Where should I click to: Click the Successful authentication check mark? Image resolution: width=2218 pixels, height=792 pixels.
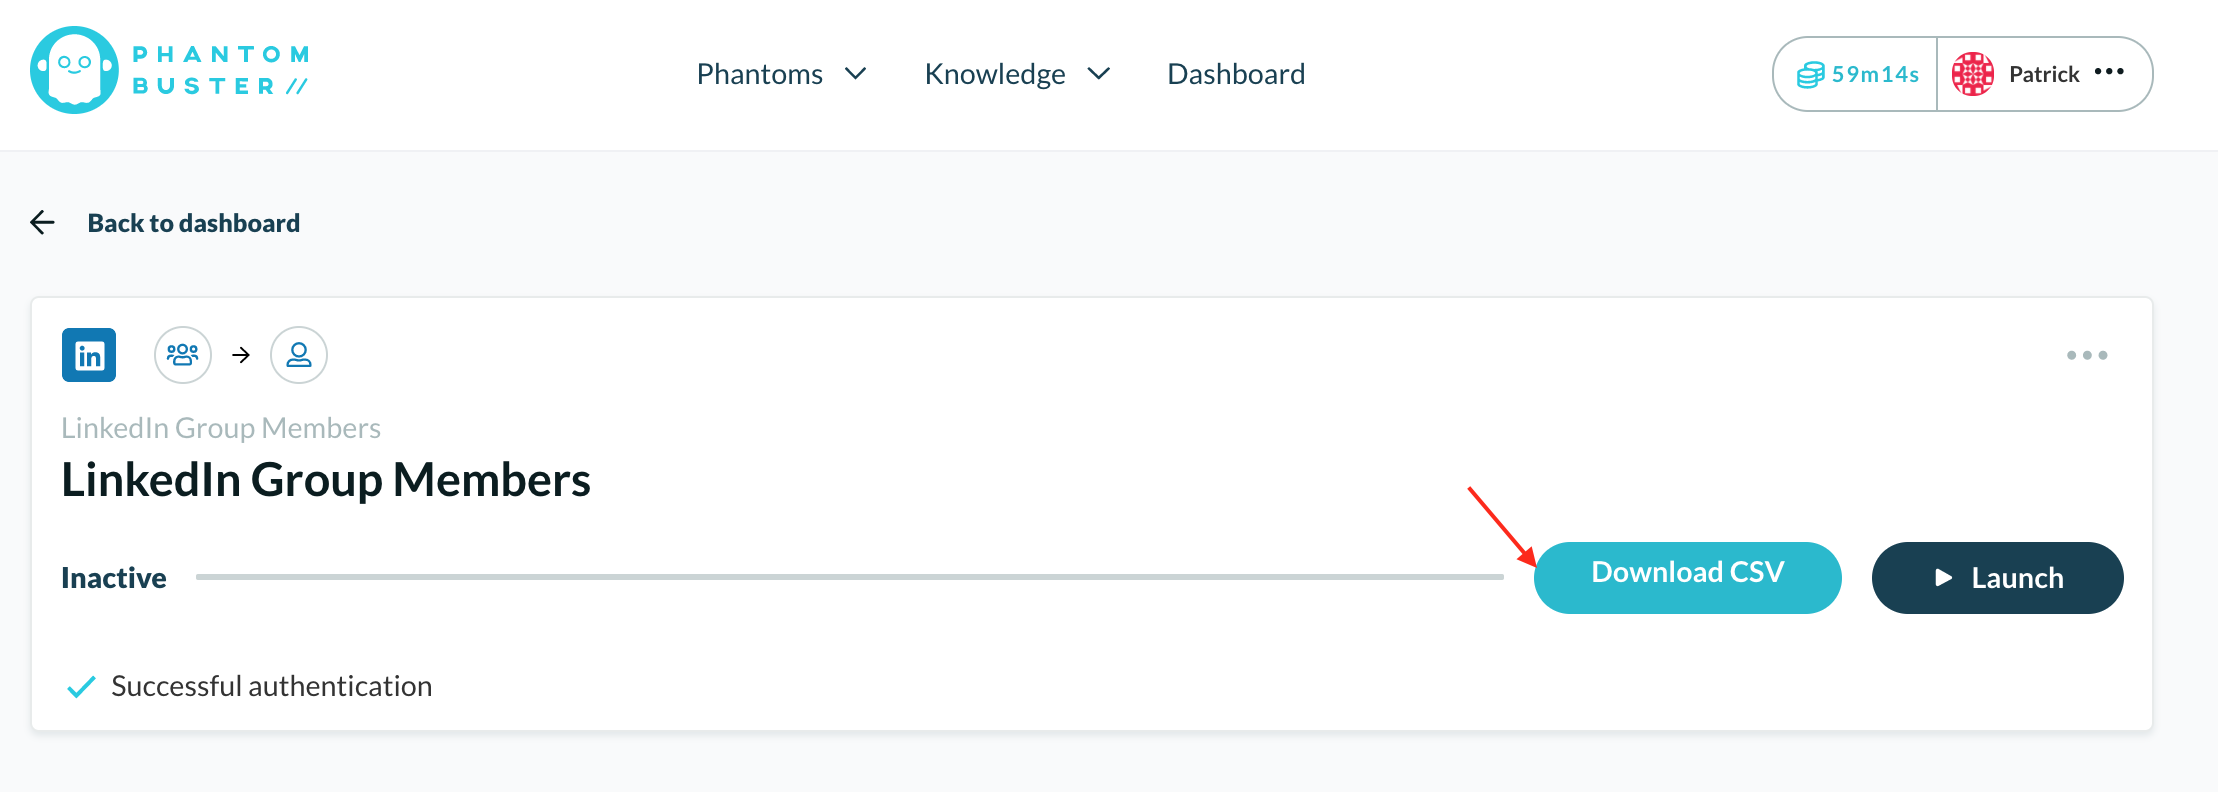81,687
